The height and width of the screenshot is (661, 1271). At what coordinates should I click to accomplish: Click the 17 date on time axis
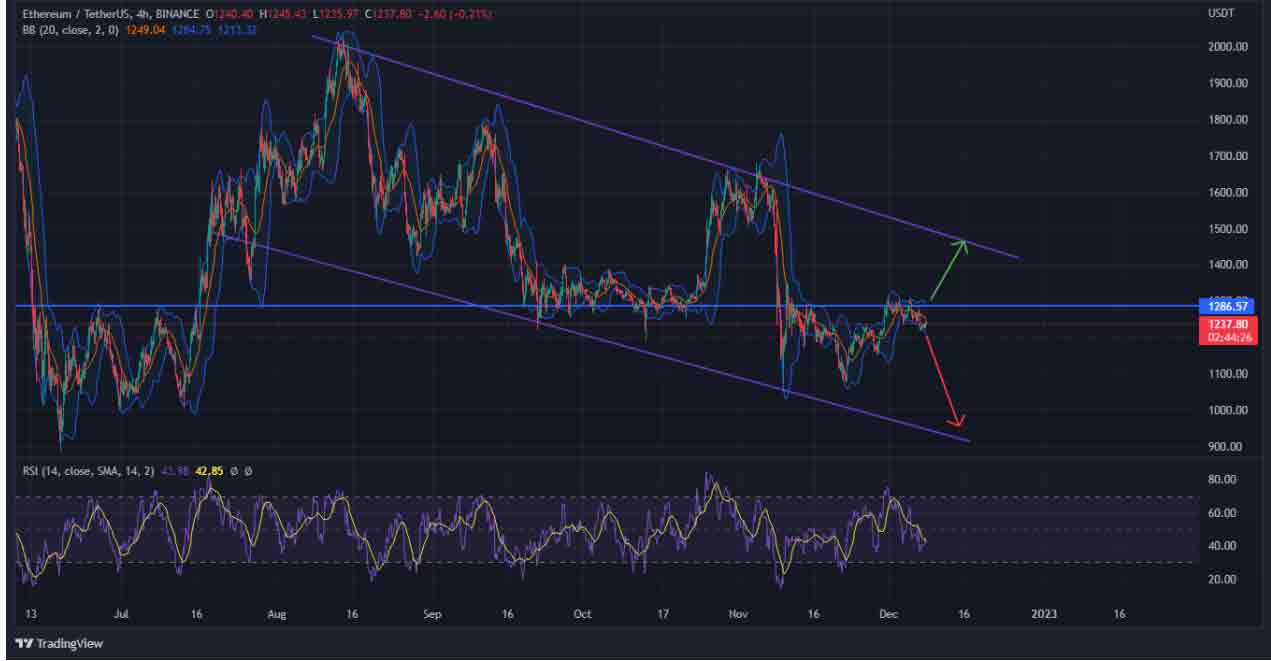coord(661,614)
